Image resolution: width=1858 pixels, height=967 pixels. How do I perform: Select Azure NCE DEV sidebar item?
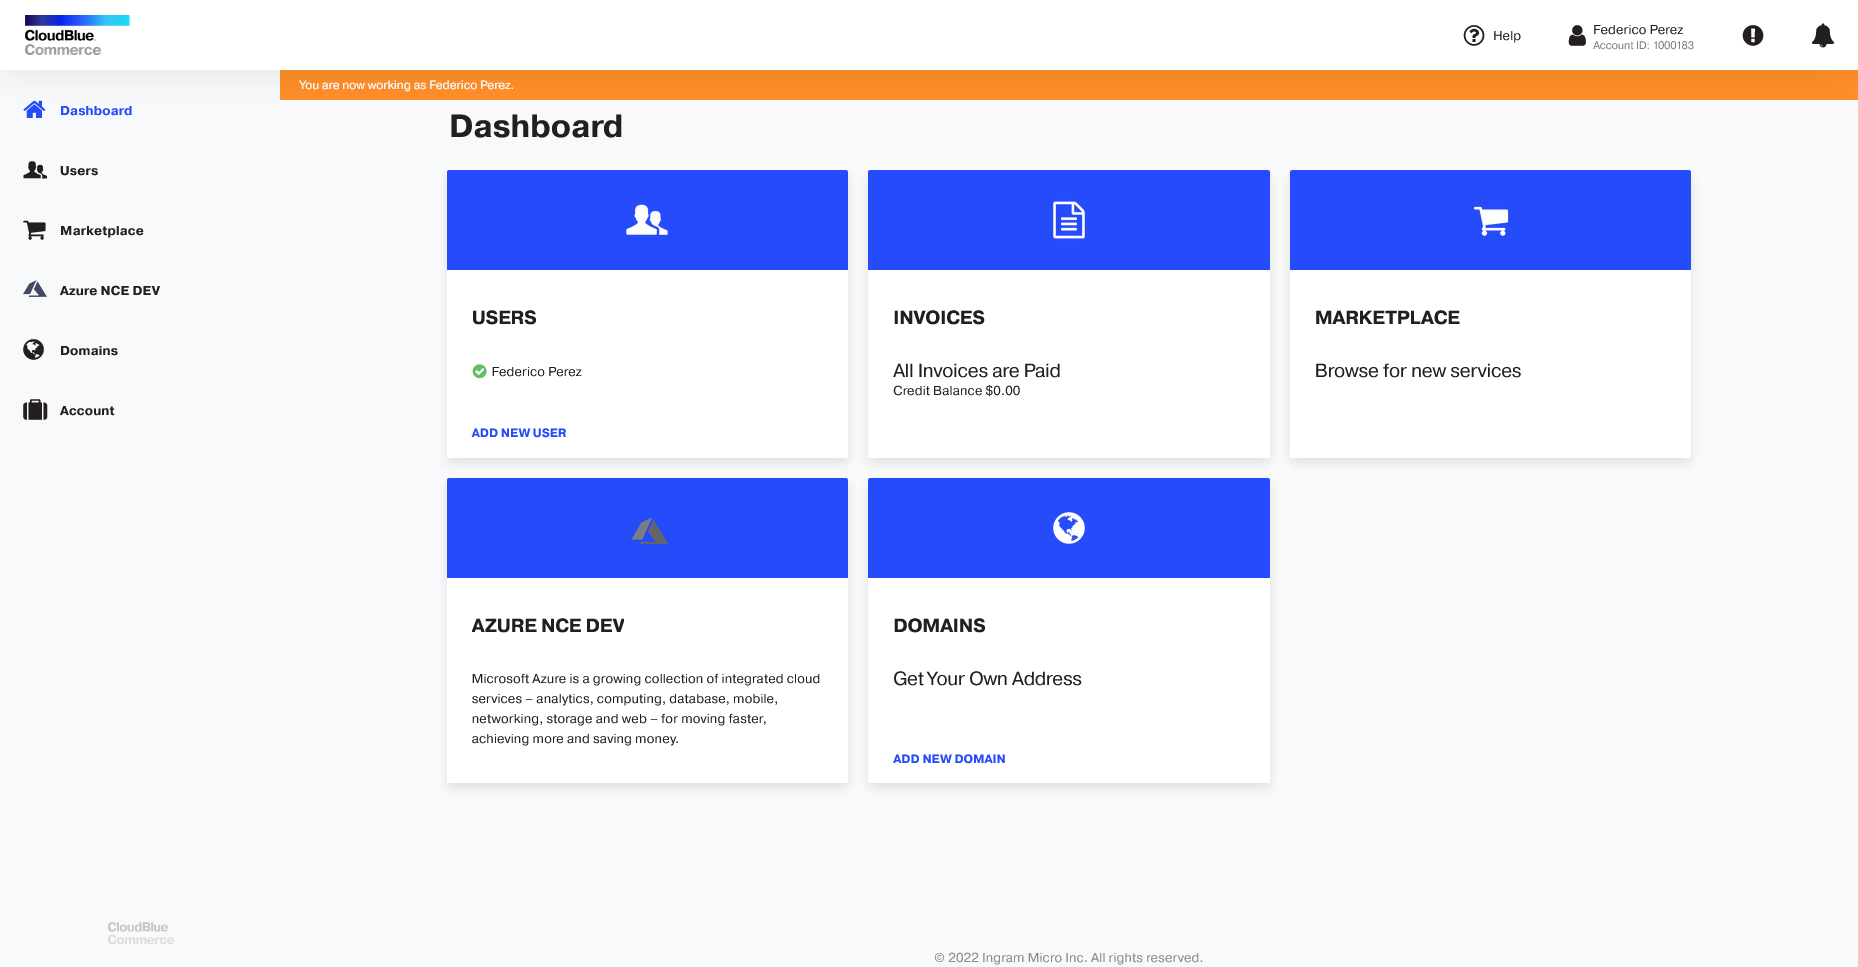[x=110, y=291]
